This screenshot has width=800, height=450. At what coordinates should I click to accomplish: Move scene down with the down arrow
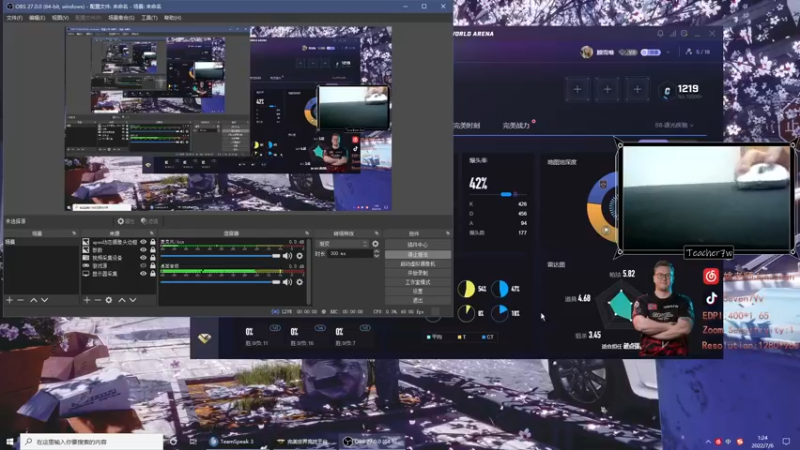44,300
